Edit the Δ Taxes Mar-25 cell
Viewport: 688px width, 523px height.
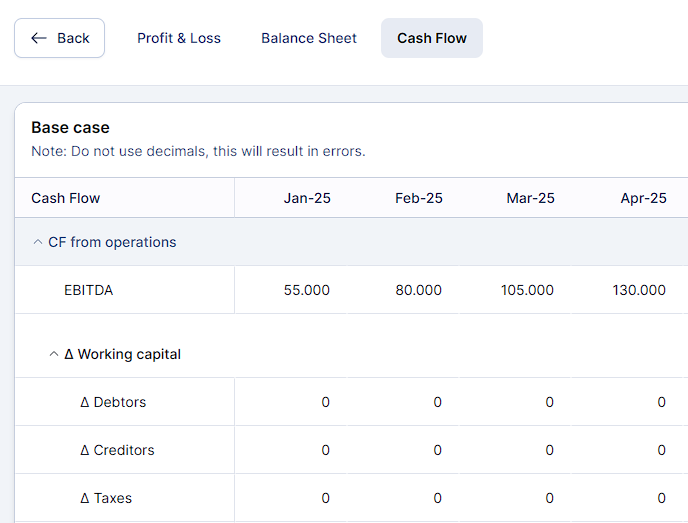pyautogui.click(x=515, y=498)
